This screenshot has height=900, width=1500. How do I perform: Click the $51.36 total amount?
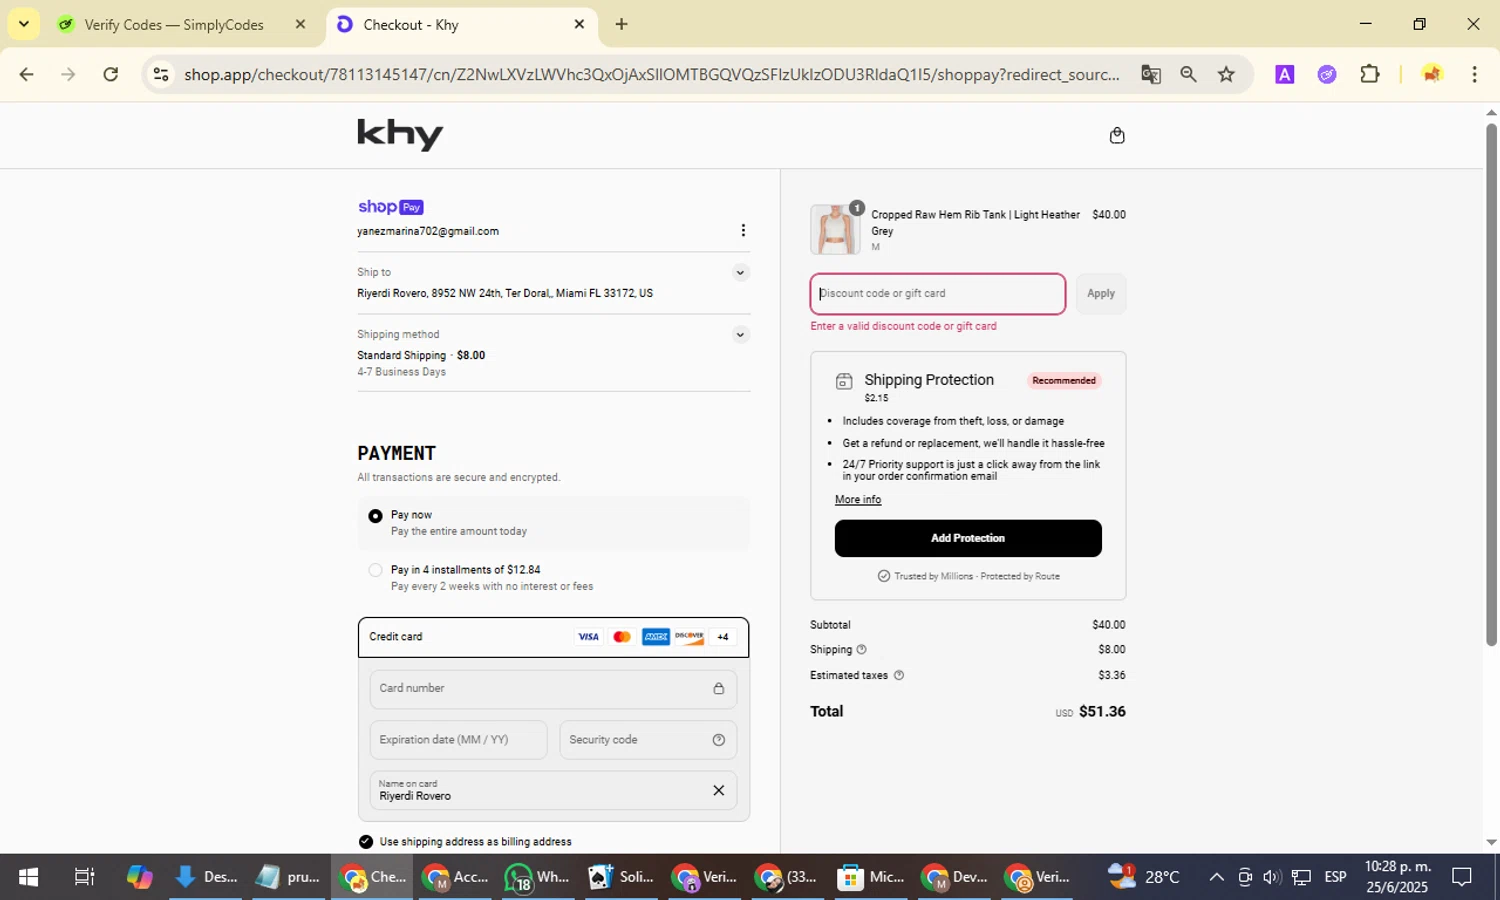click(1102, 712)
